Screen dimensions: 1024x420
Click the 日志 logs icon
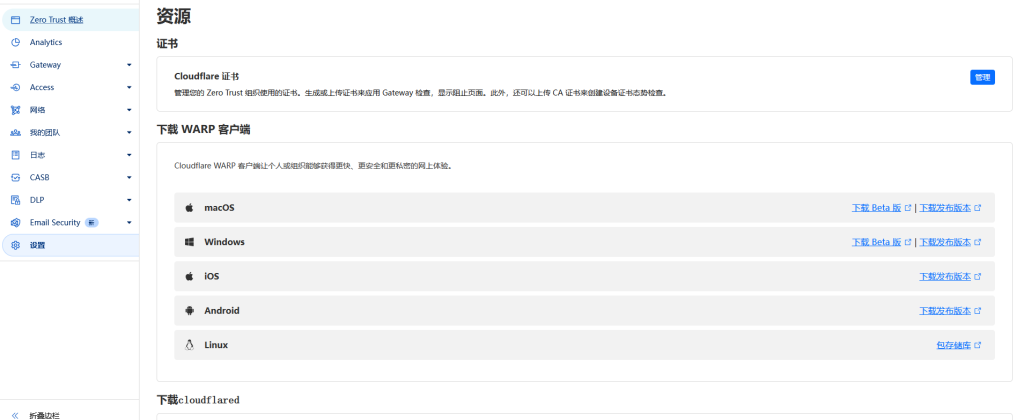(16, 155)
